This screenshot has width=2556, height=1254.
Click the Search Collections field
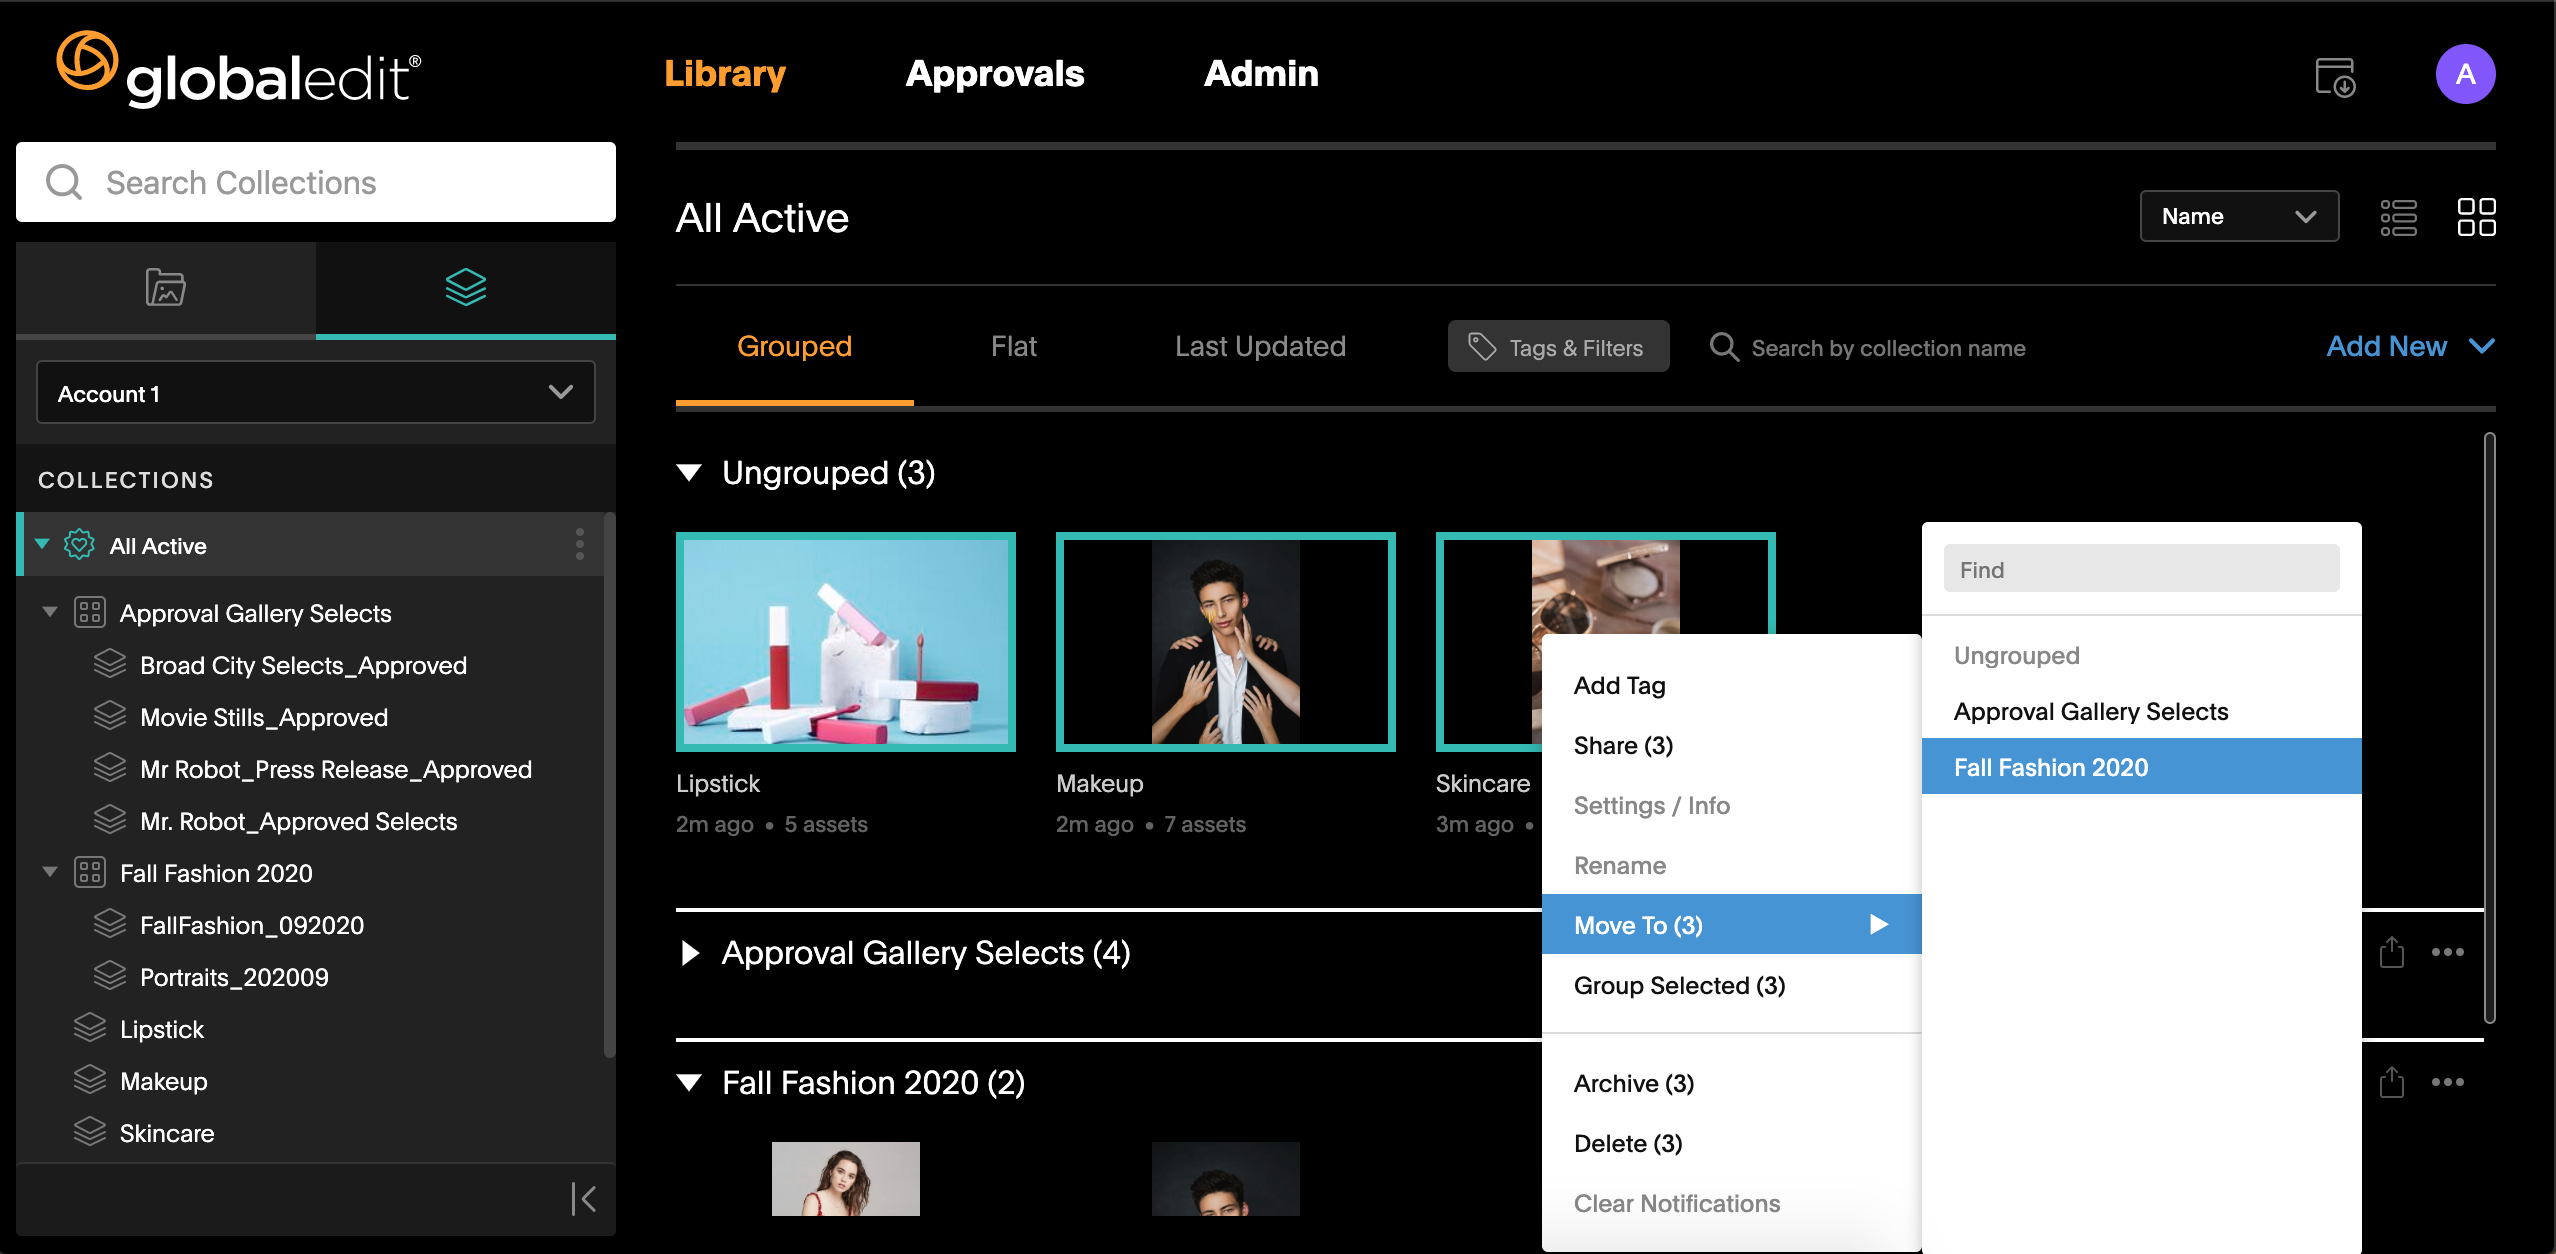(x=316, y=182)
